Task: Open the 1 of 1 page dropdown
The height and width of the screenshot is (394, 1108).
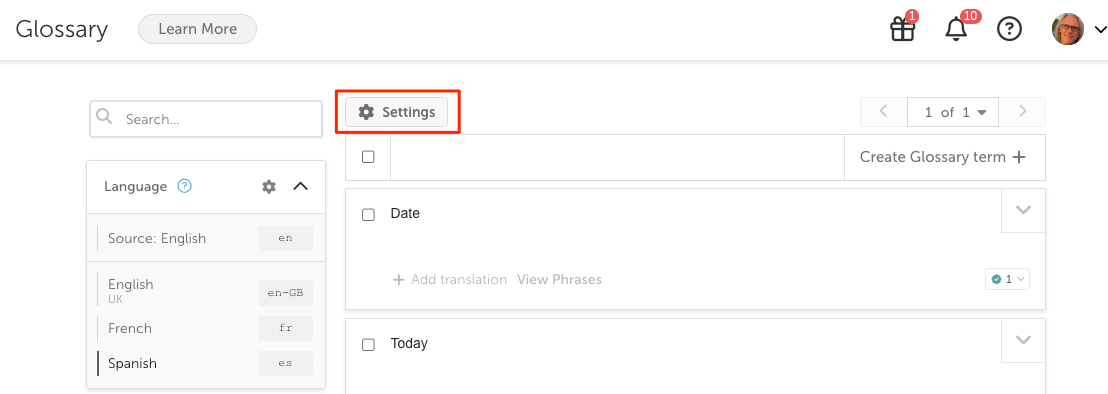Action: 953,112
